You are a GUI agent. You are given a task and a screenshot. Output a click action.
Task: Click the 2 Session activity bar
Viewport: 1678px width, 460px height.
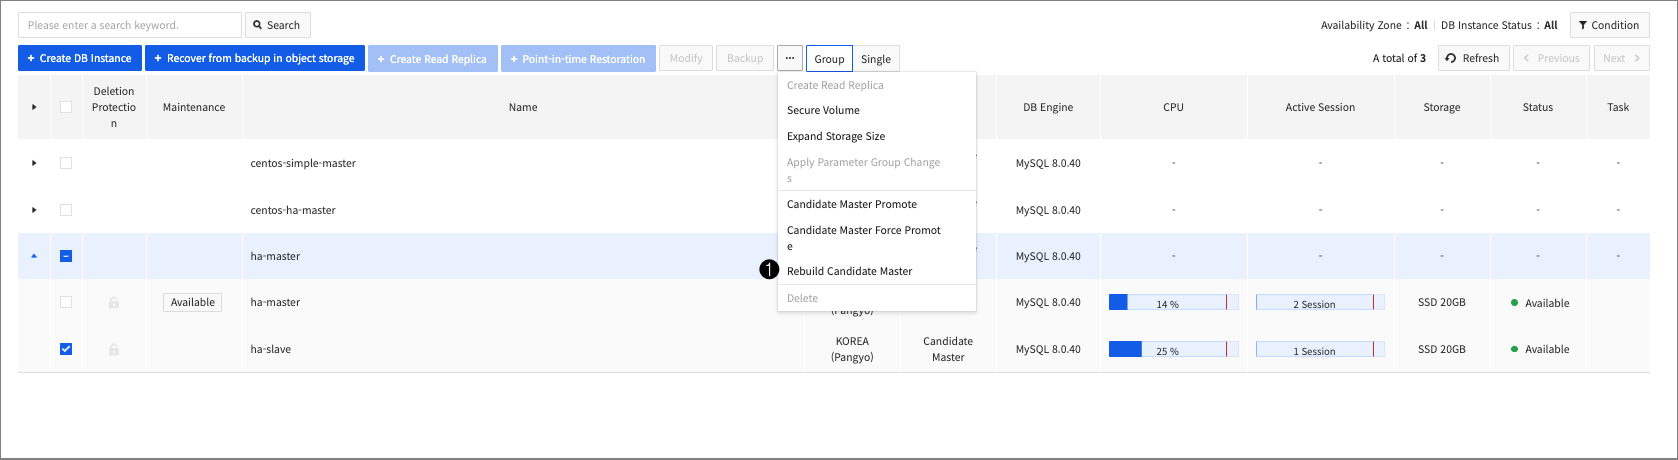click(1320, 303)
